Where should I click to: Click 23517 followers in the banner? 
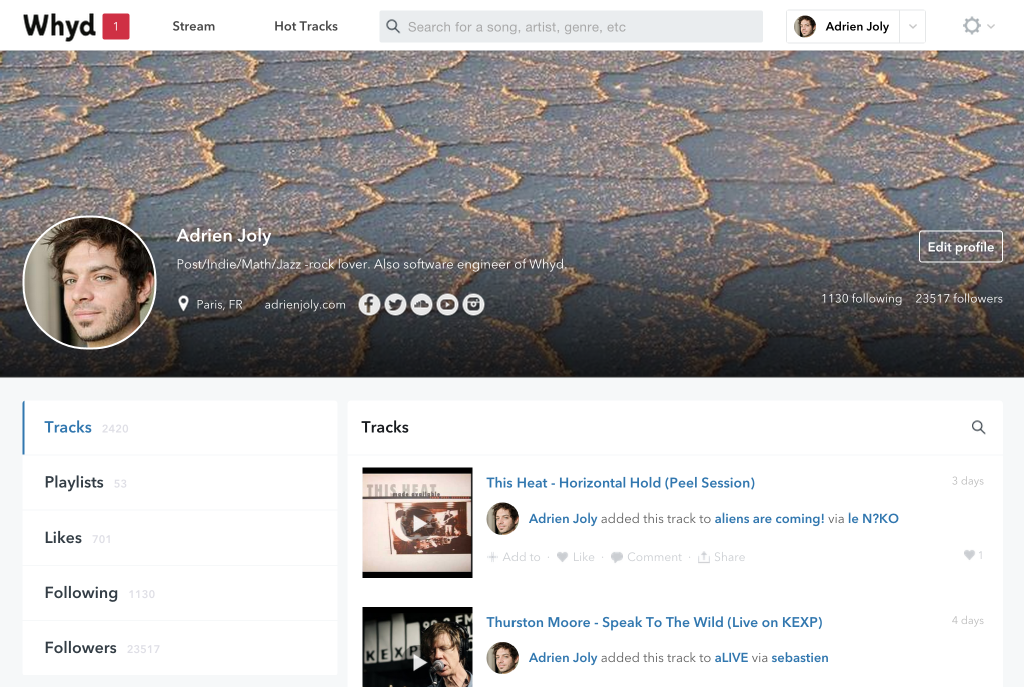[x=959, y=298]
